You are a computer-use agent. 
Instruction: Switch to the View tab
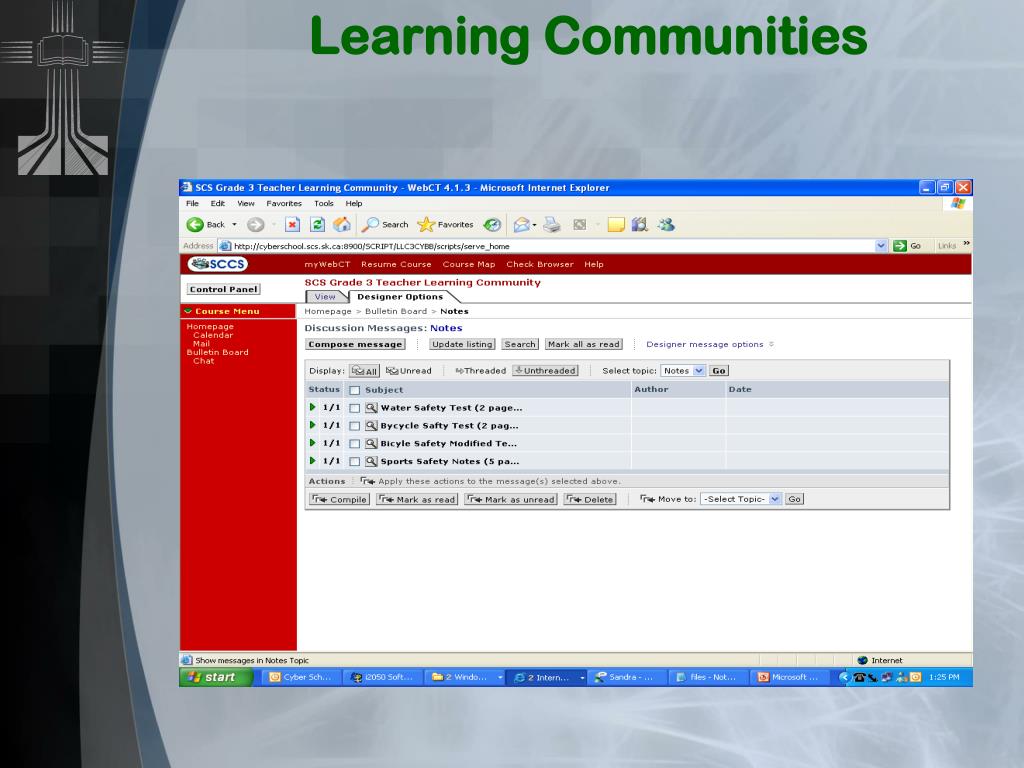(x=325, y=296)
